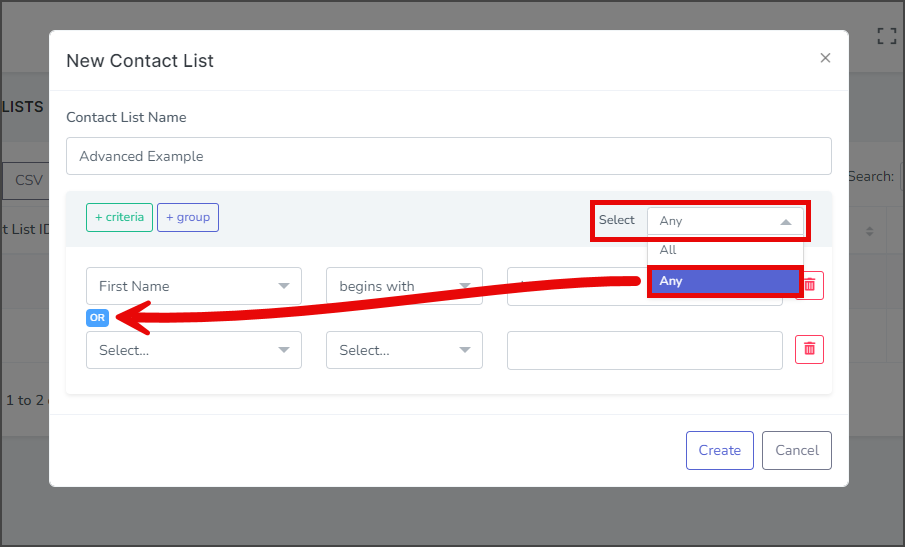Expand second row operator Select dropdown
The width and height of the screenshot is (905, 547).
pos(404,350)
